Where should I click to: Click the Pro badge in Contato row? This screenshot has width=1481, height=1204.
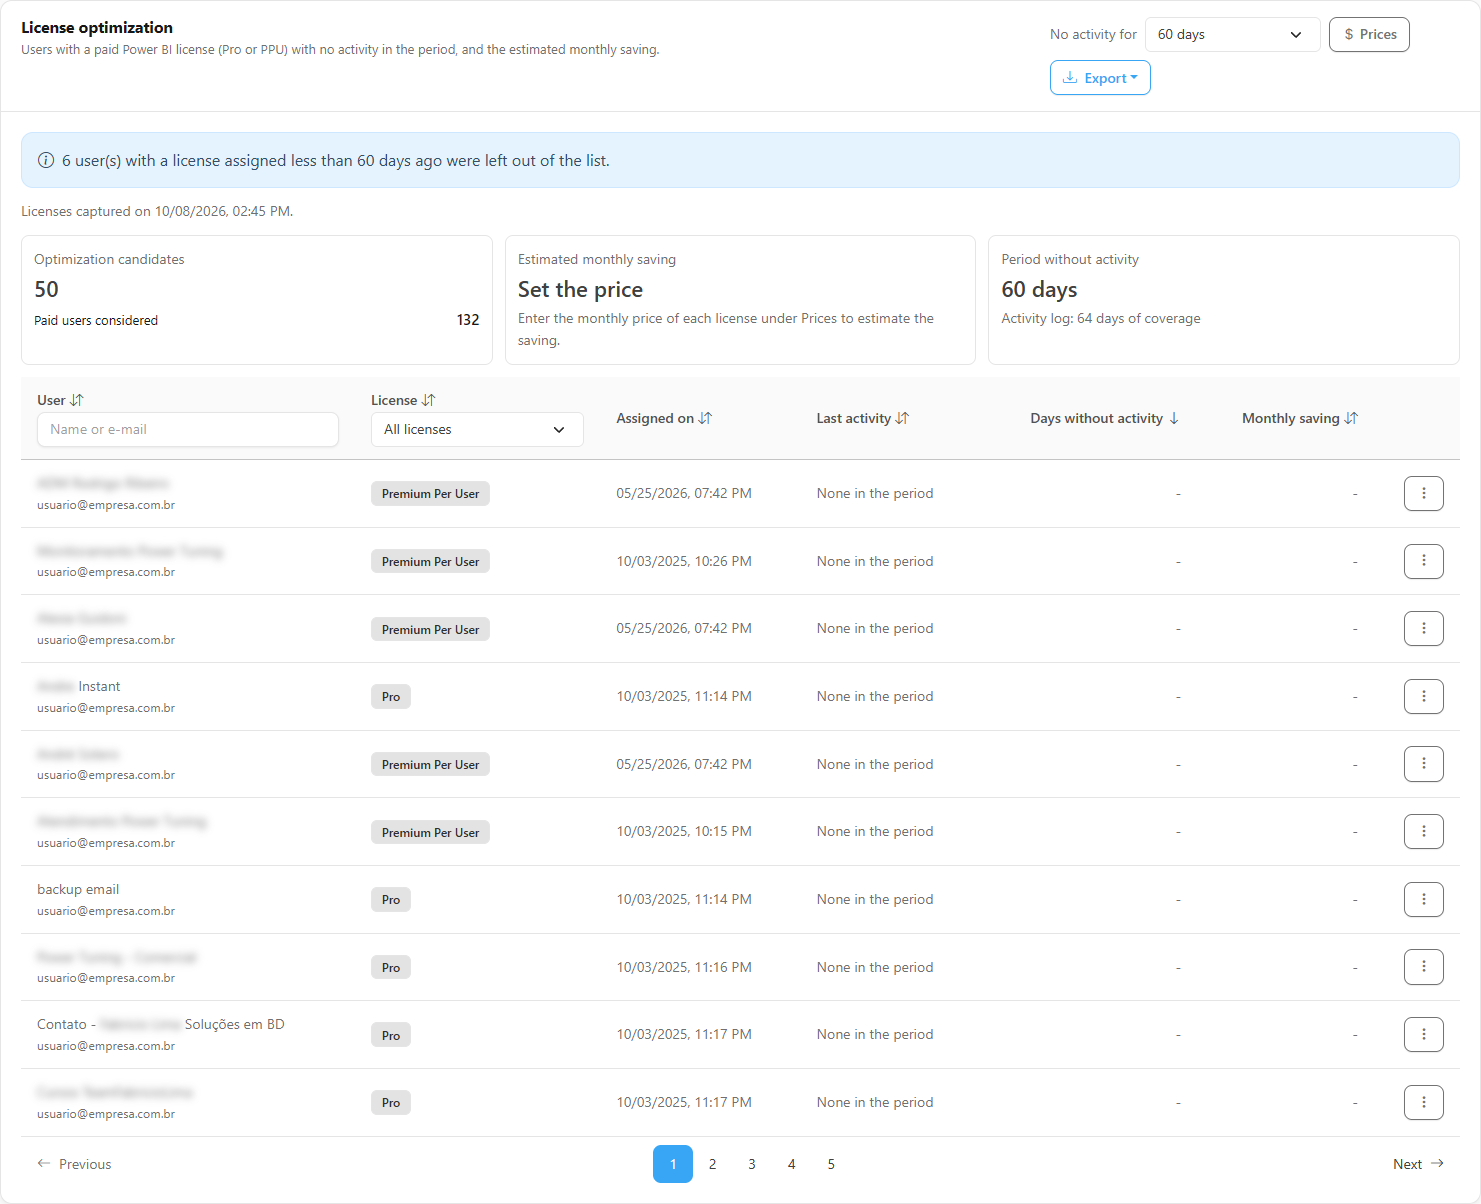(391, 1035)
